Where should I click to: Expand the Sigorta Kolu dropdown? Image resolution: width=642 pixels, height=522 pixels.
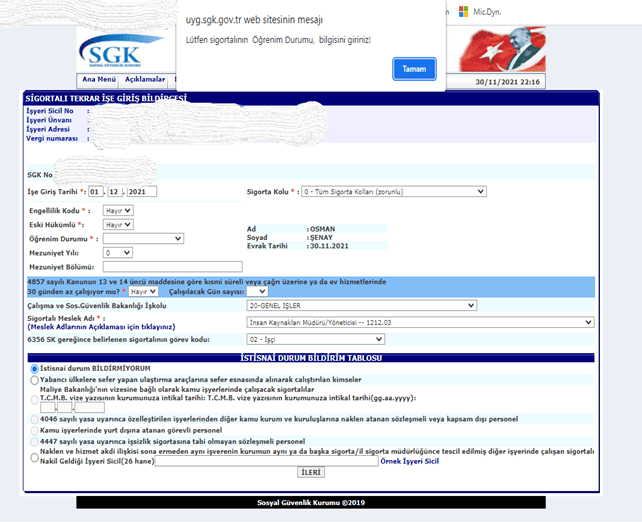pos(394,191)
